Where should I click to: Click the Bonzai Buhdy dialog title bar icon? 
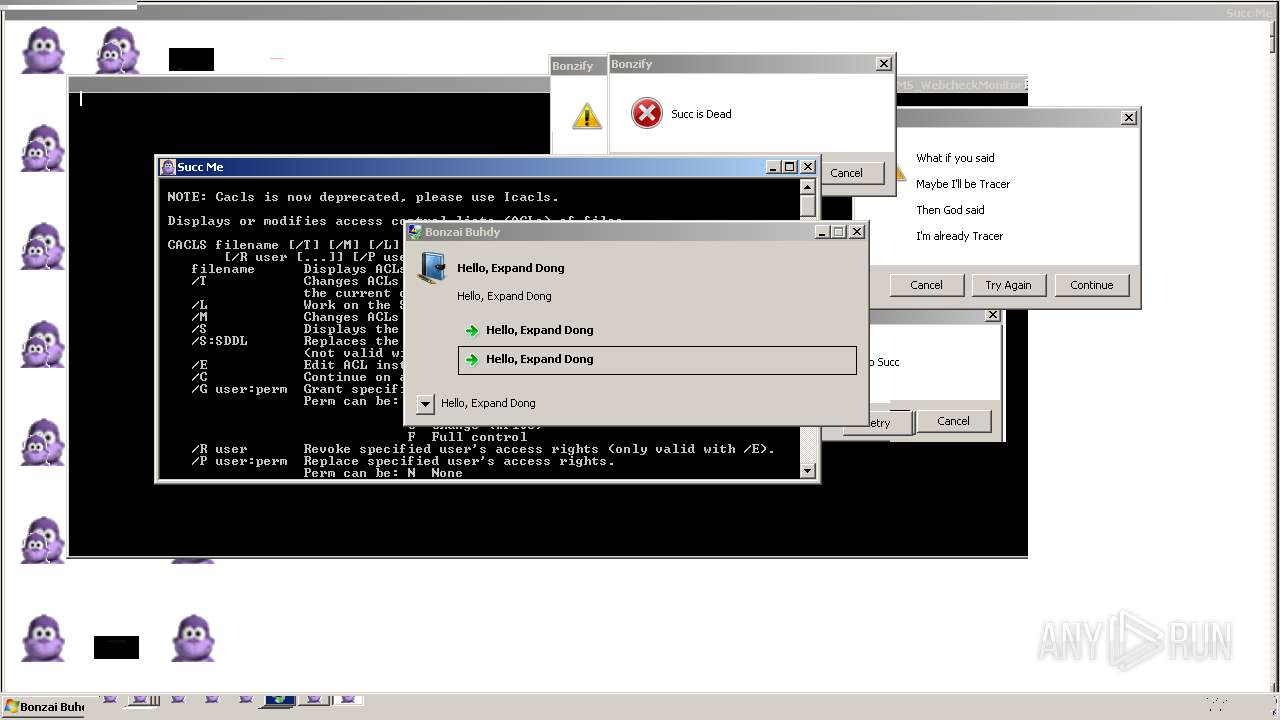(415, 231)
